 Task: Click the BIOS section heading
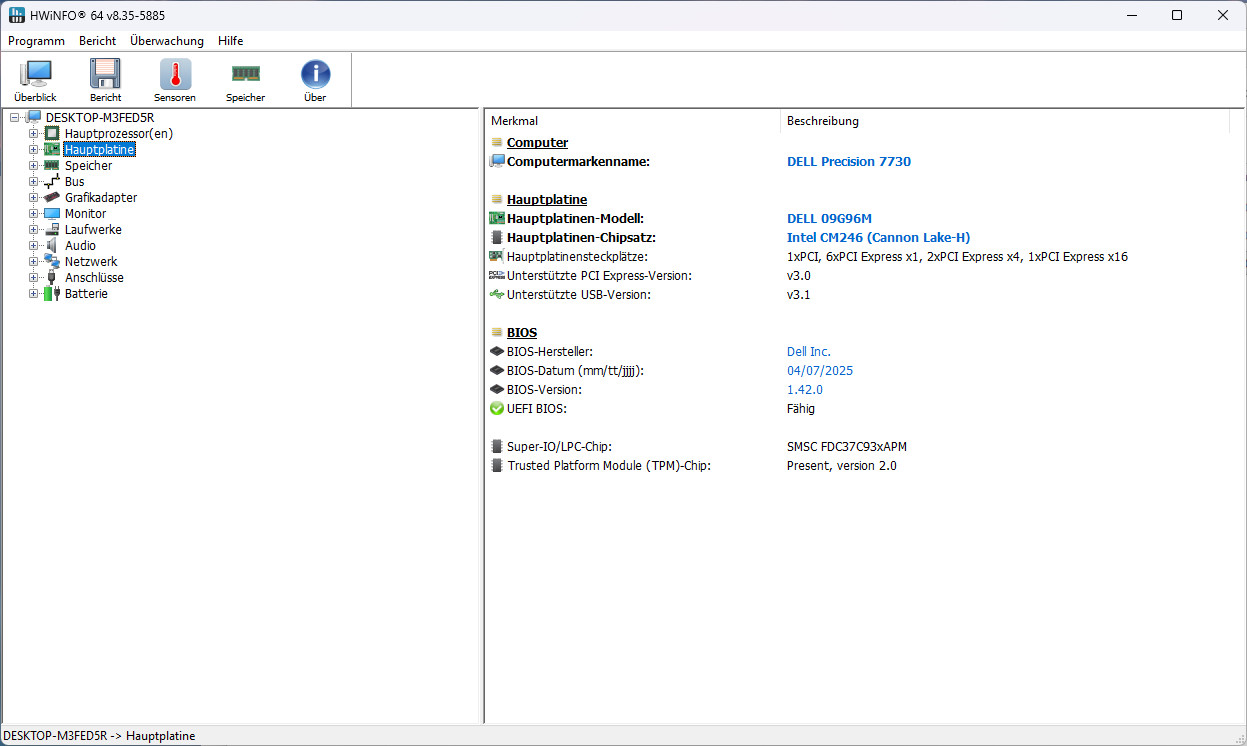click(522, 333)
